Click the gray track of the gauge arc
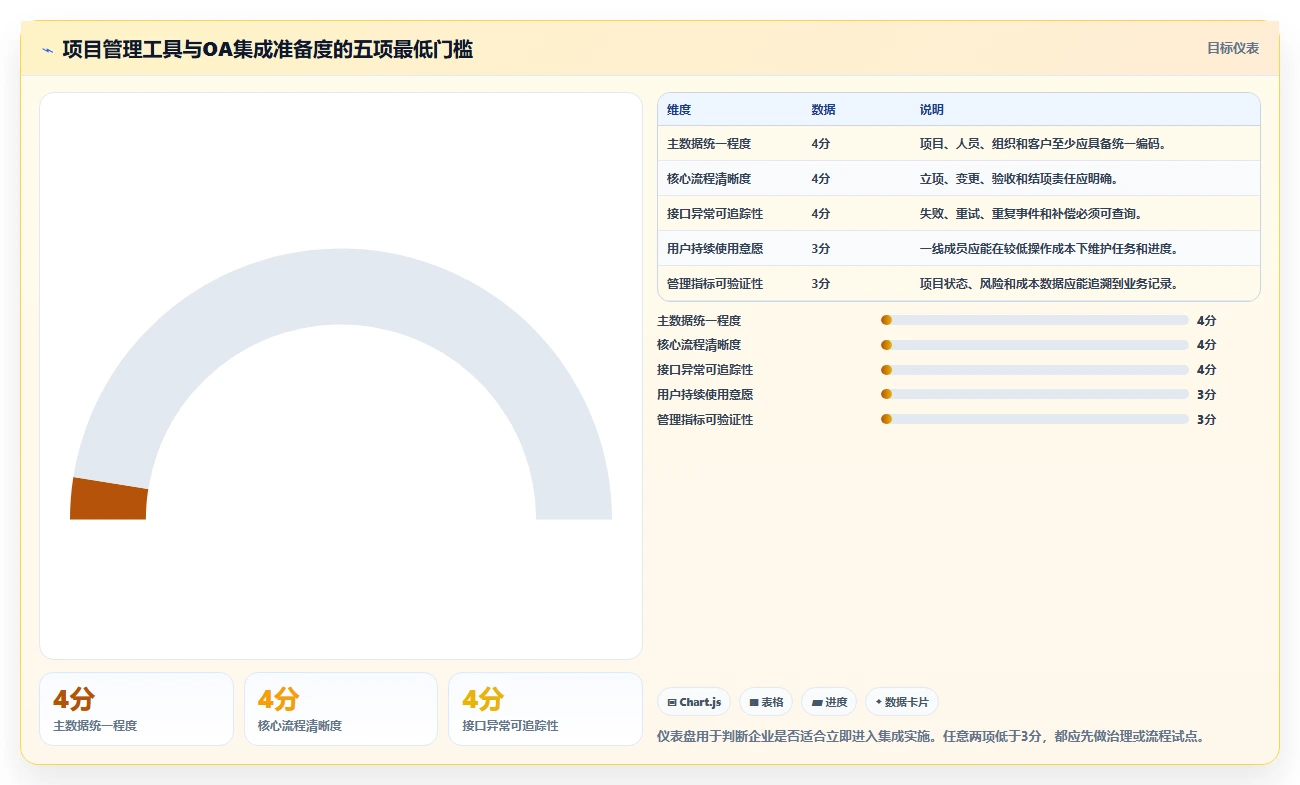1300x785 pixels. [x=340, y=285]
